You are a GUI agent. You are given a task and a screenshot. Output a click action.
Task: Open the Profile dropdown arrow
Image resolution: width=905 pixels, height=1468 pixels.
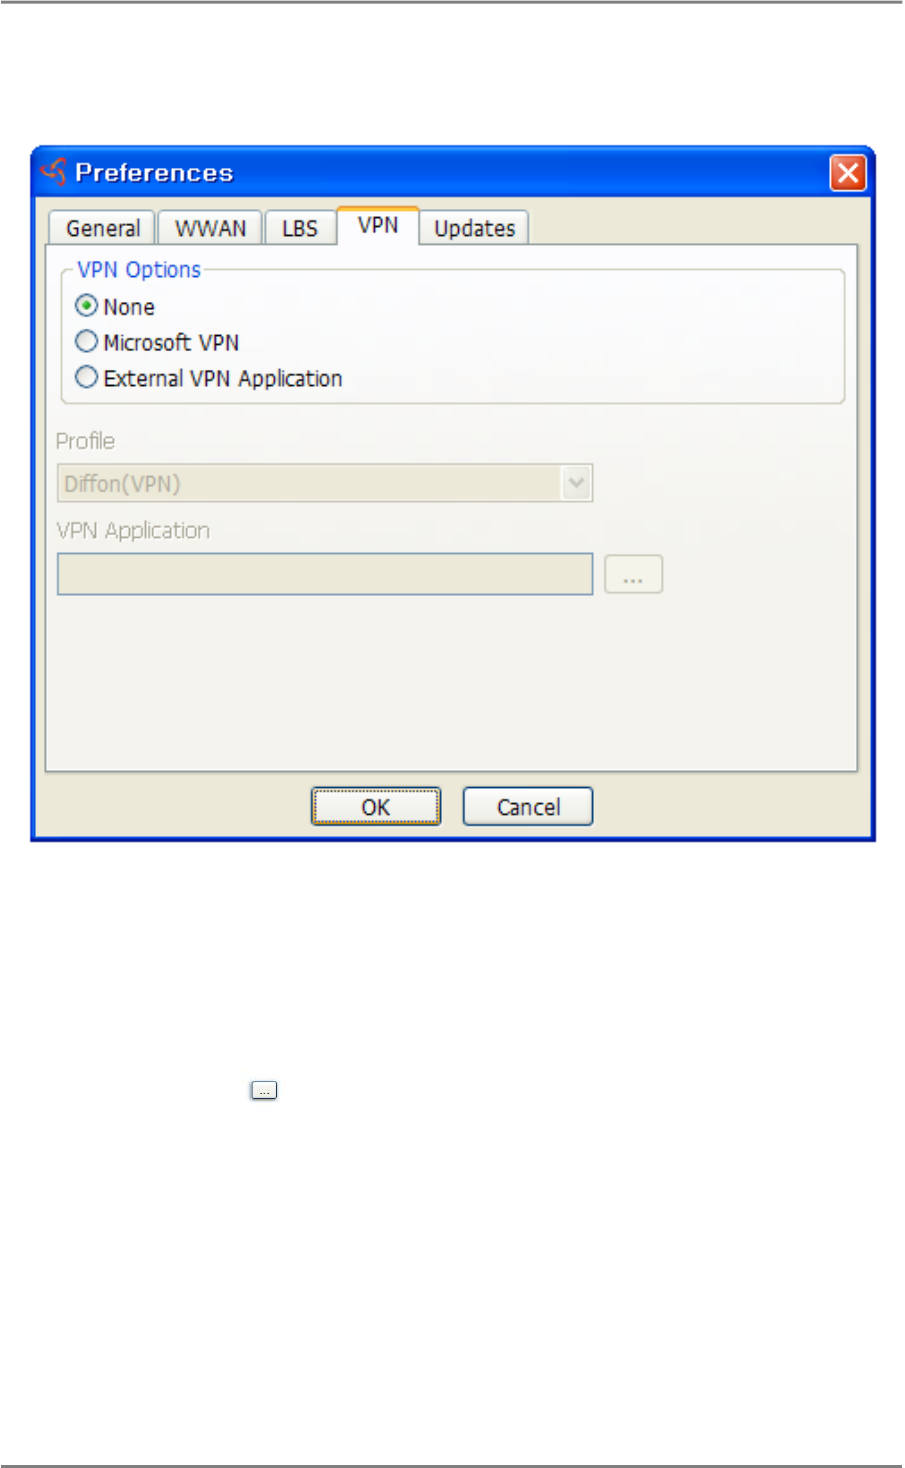[576, 483]
